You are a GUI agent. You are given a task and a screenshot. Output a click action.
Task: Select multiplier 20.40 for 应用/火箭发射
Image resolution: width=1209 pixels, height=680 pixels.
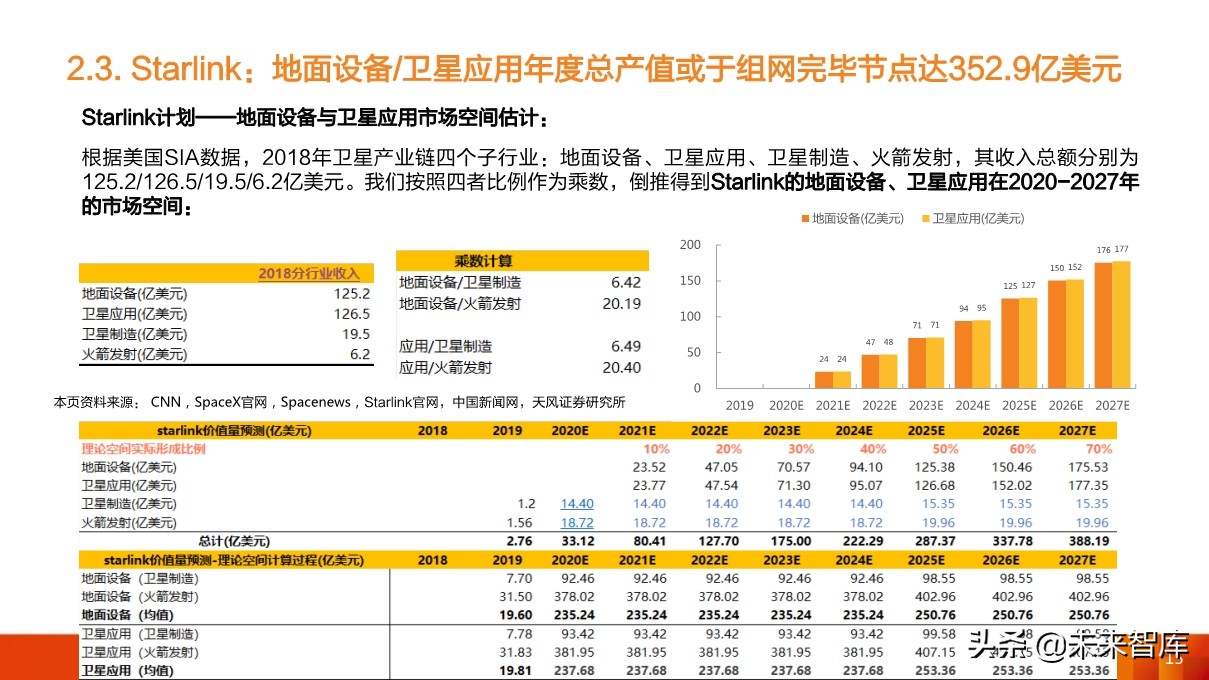[x=621, y=367]
